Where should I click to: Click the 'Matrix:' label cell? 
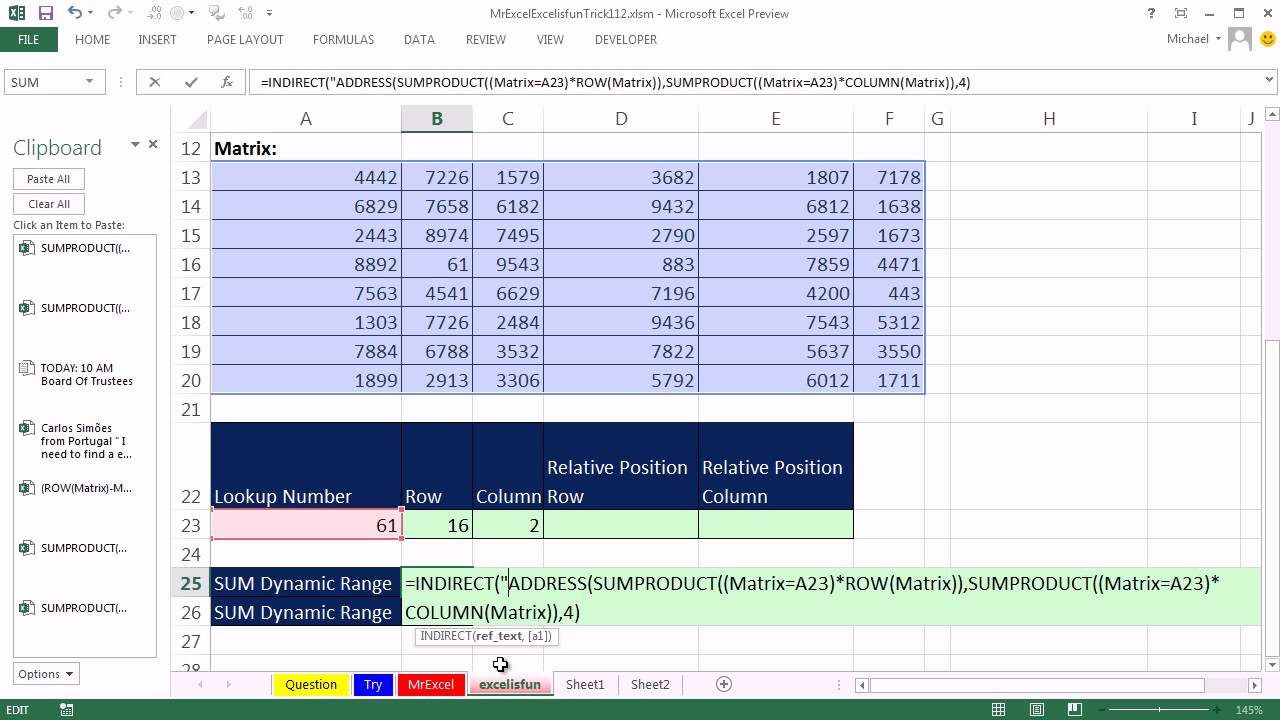306,148
